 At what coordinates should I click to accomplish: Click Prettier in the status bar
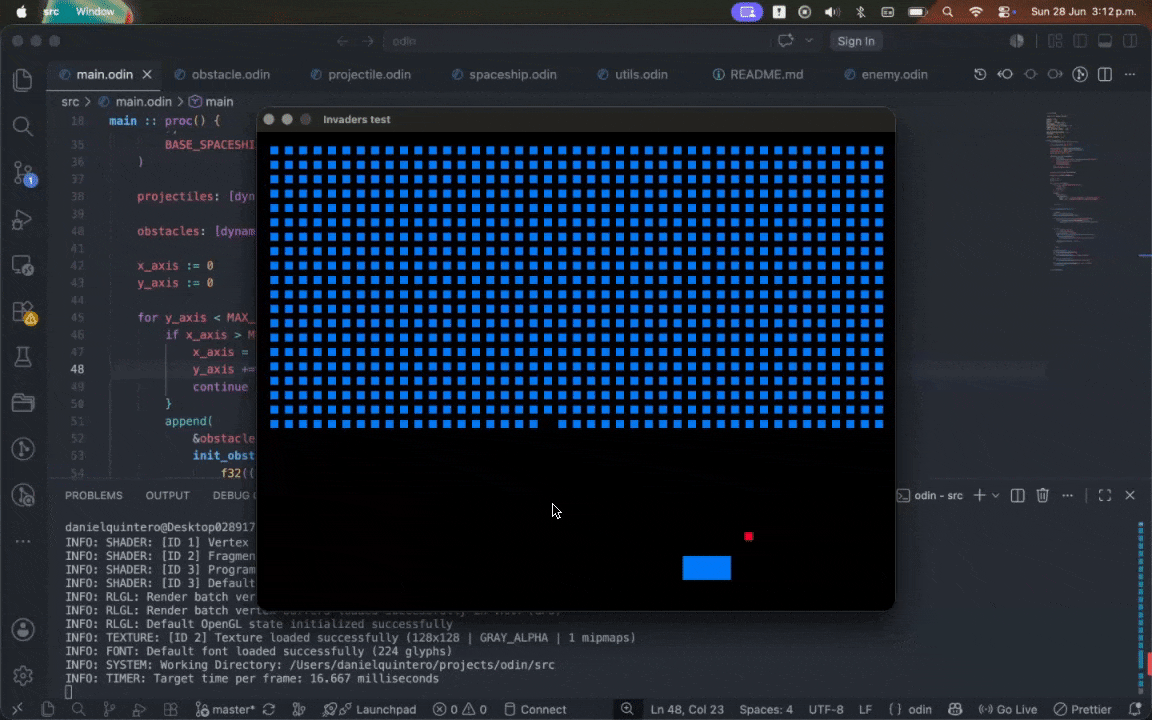(1082, 709)
